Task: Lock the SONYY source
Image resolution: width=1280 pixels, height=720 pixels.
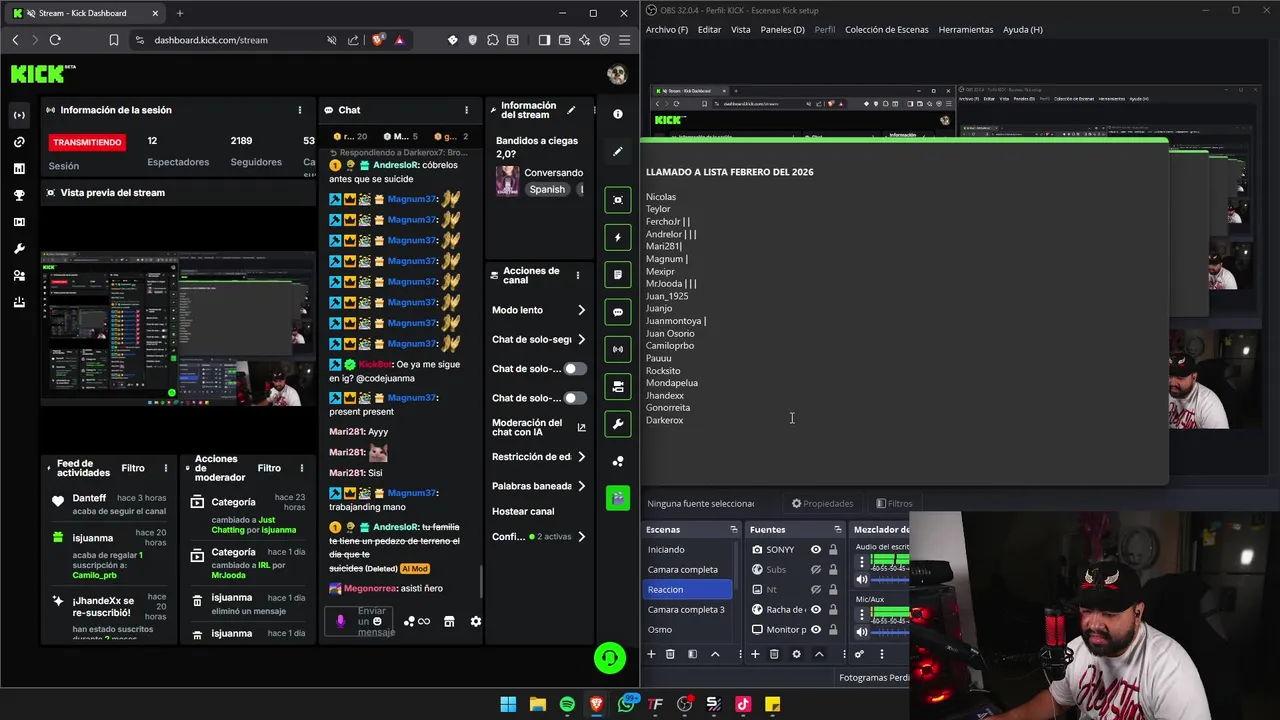Action: (833, 549)
